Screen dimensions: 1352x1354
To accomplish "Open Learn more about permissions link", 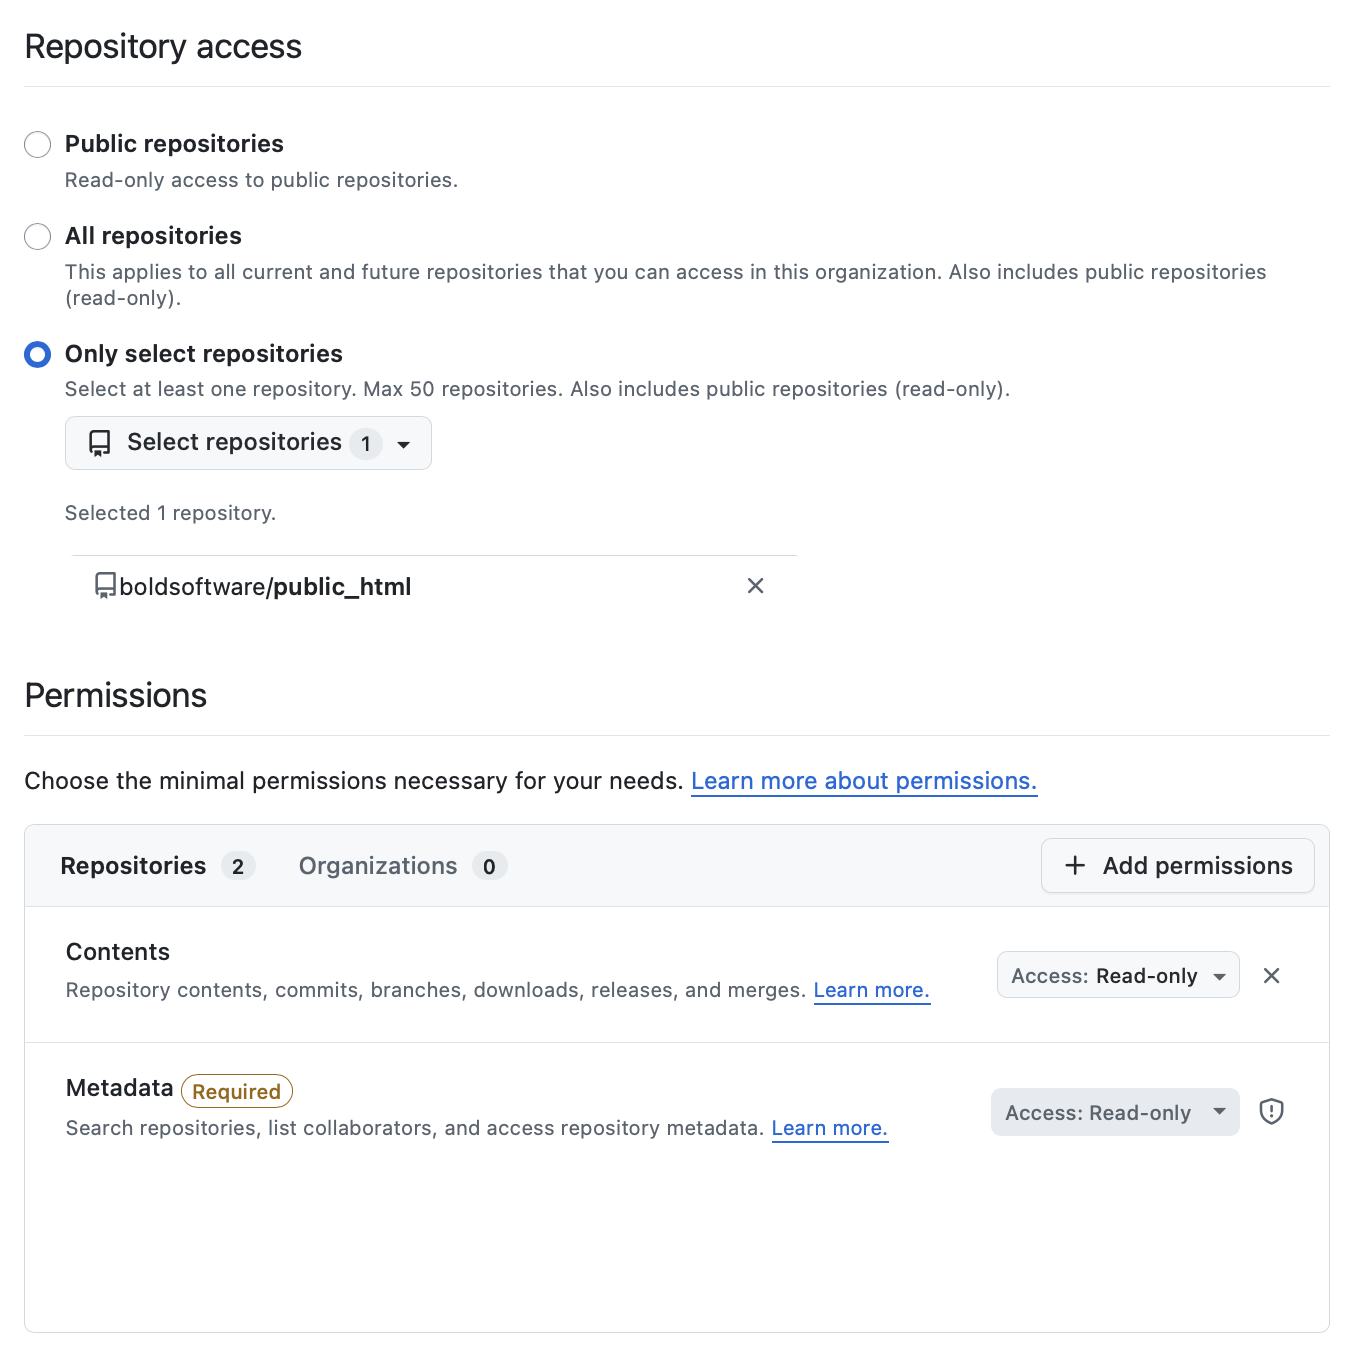I will pos(863,781).
